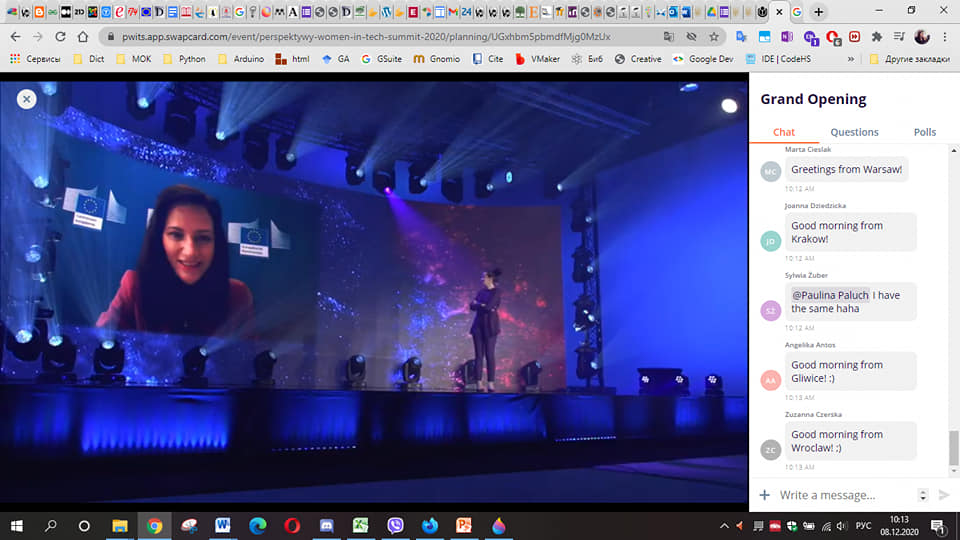The width and height of the screenshot is (960, 540).
Task: Open the Extensions puzzle icon
Action: pos(877,36)
